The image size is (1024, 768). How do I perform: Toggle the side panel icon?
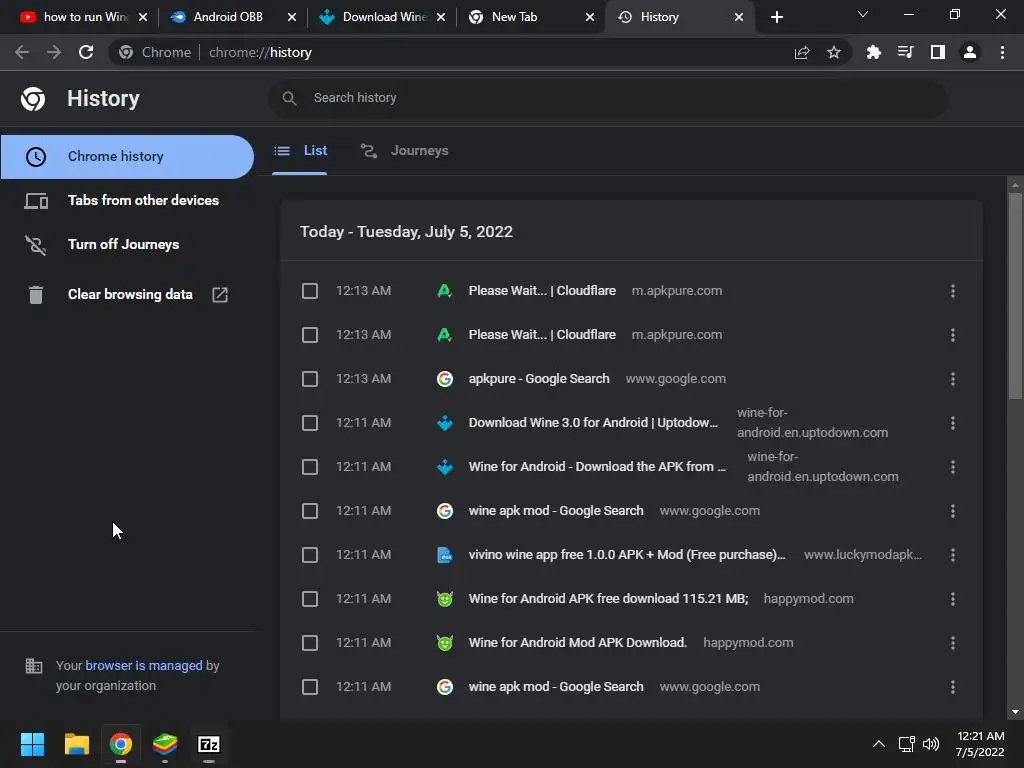(x=938, y=52)
